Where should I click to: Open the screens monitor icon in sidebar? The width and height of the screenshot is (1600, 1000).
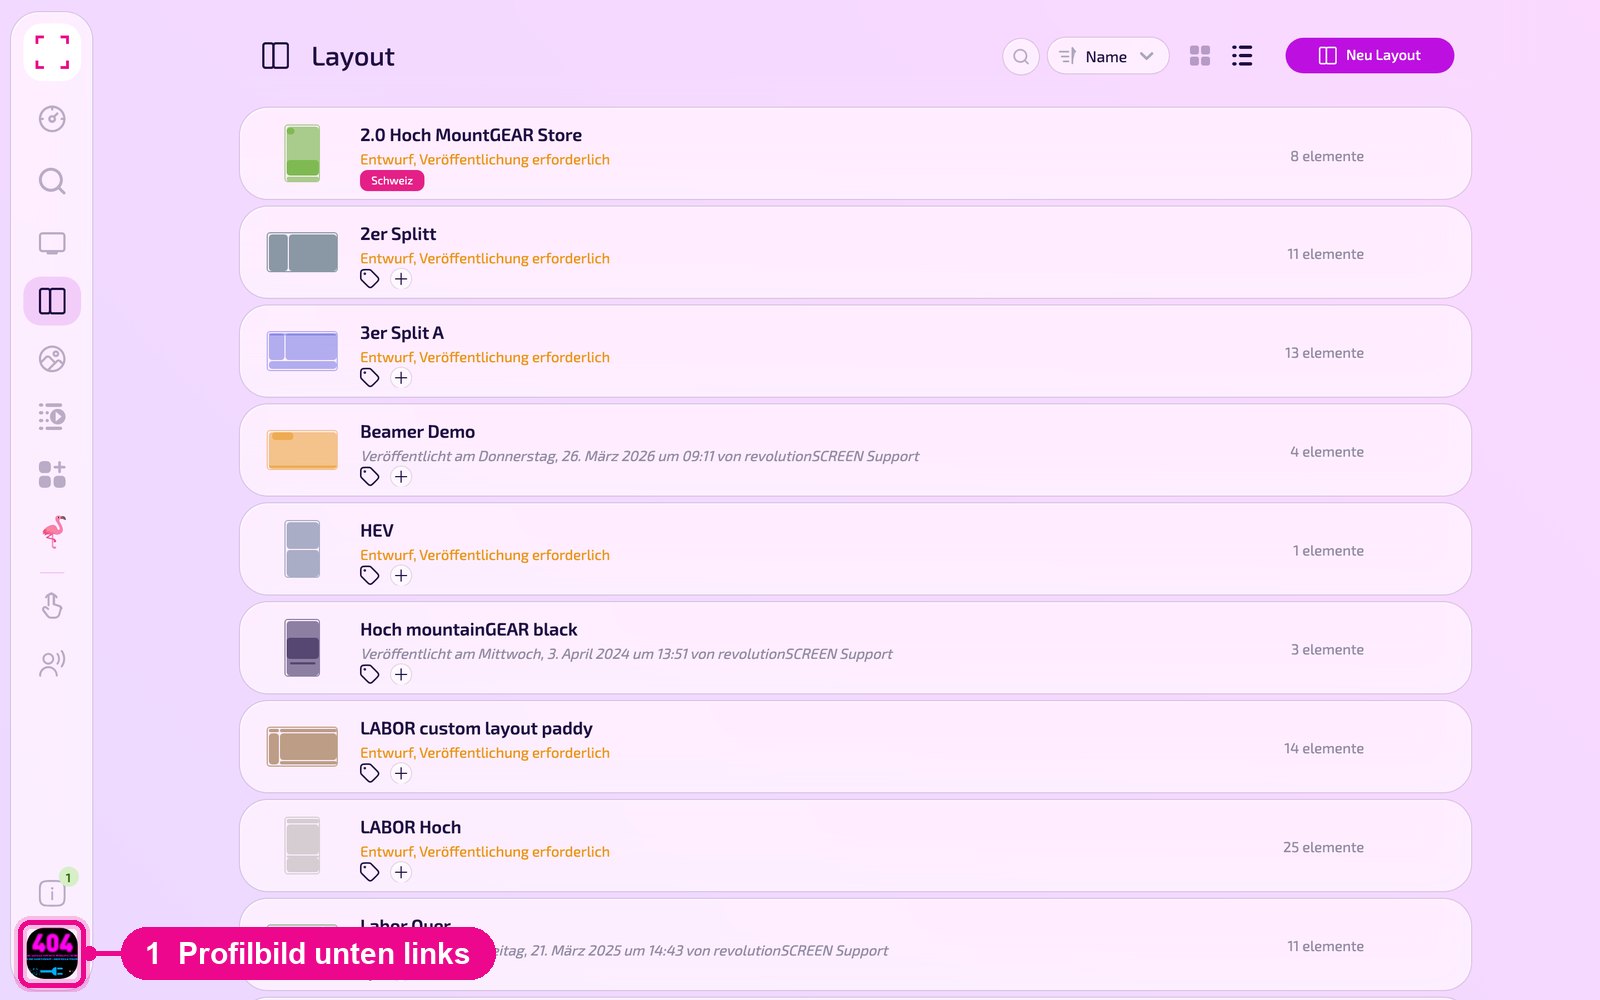tap(52, 243)
